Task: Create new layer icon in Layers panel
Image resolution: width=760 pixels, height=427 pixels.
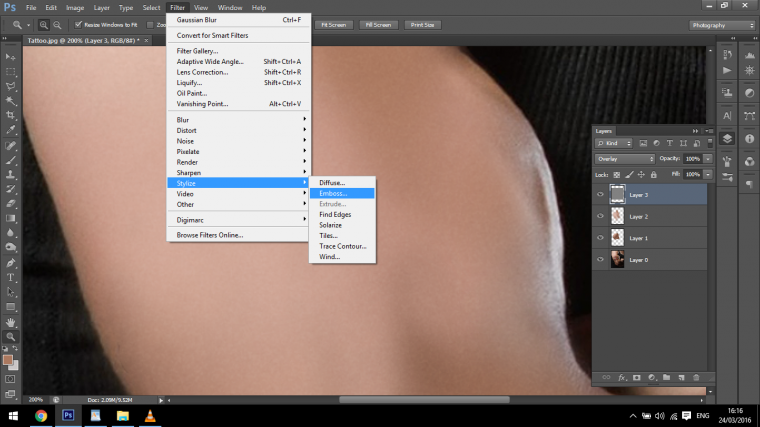Action: pos(681,377)
